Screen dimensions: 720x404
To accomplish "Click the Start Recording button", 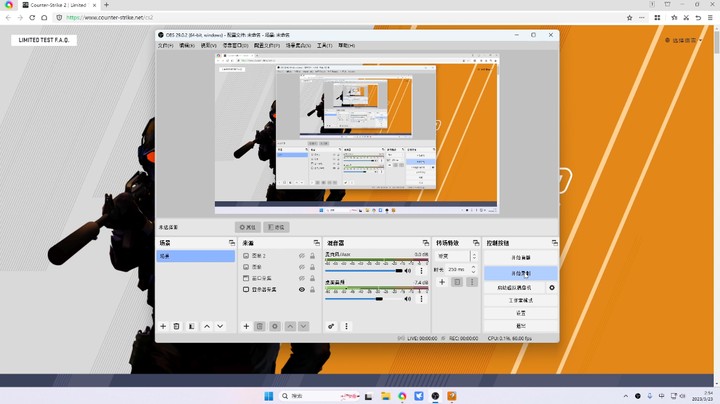I will pos(521,273).
